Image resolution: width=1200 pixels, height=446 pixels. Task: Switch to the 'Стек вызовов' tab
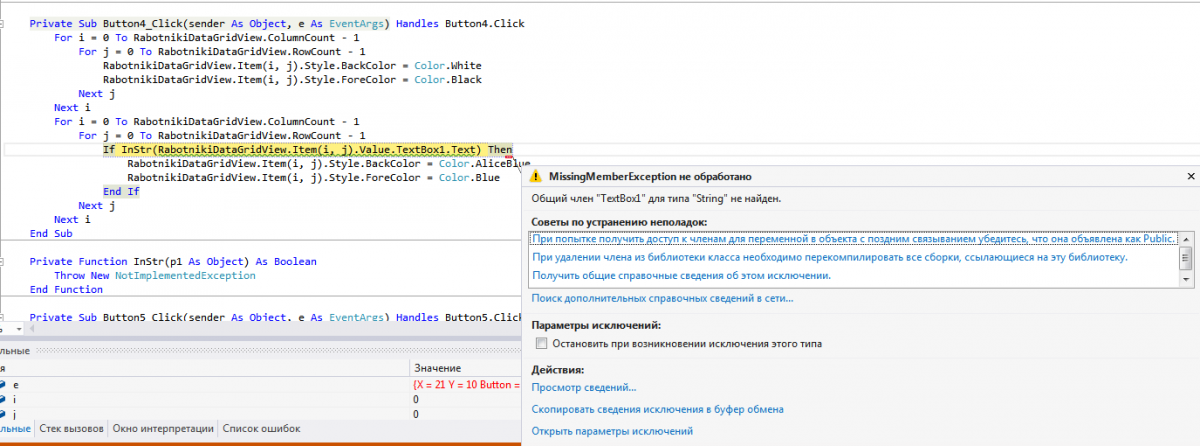70,428
